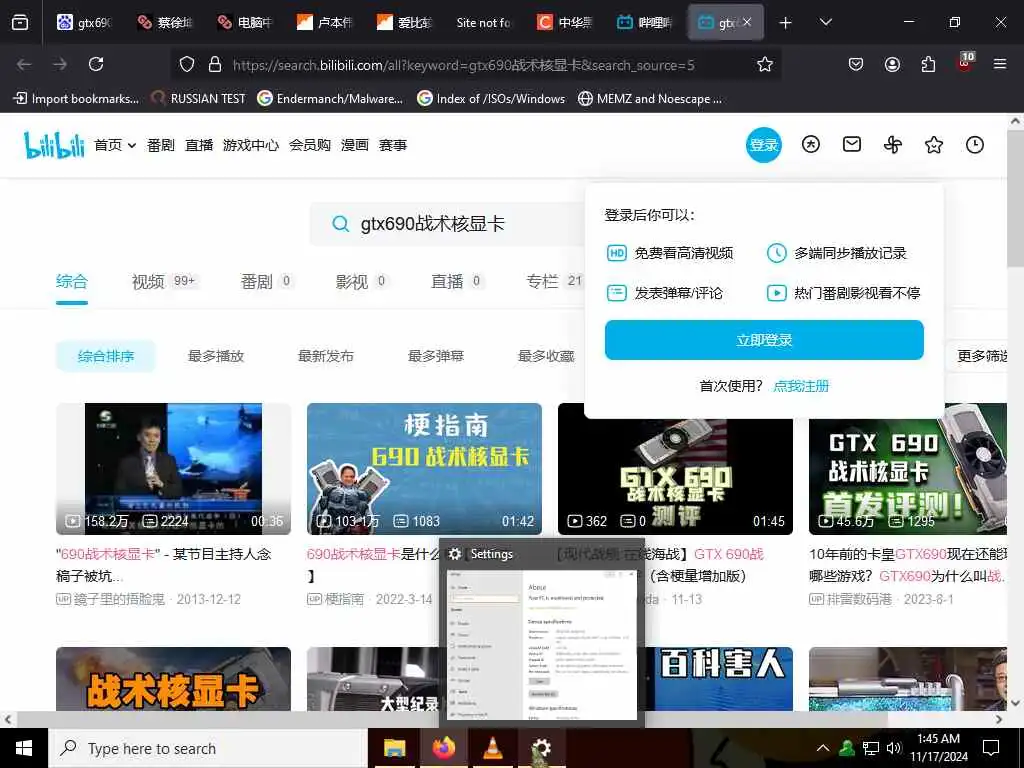Click the red extension icon with badge 10

point(965,62)
